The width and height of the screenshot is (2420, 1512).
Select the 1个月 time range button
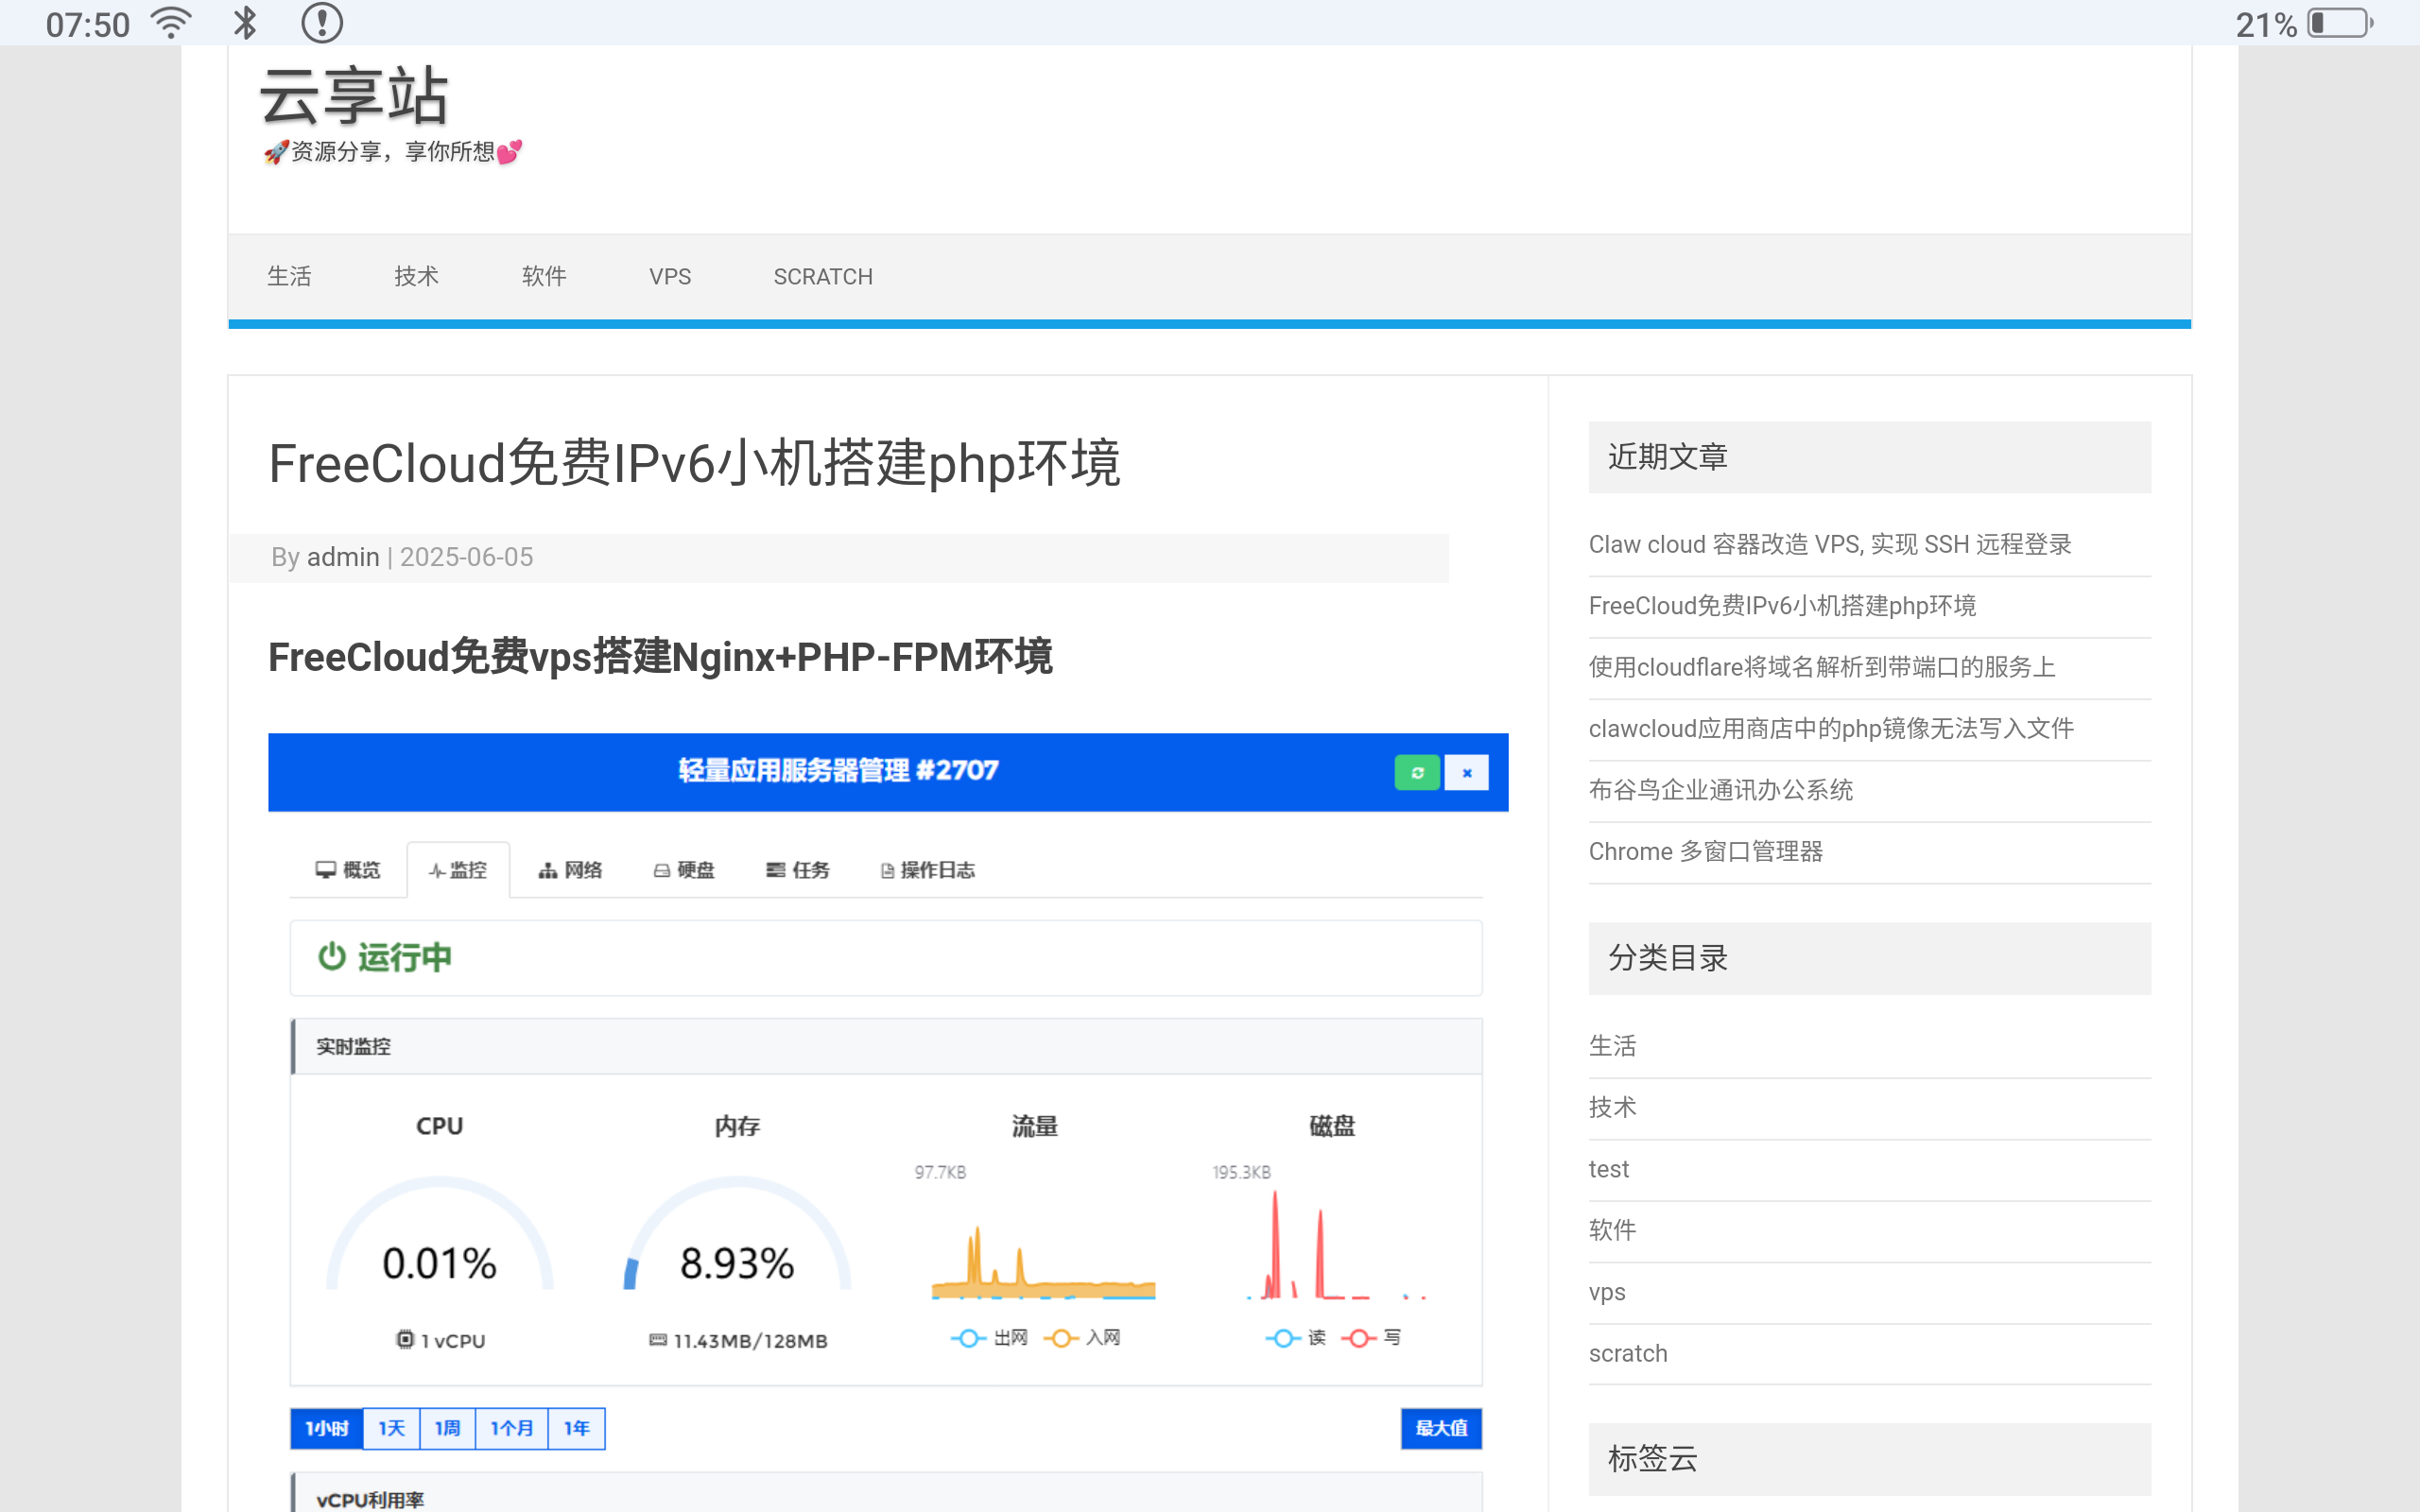tap(512, 1428)
